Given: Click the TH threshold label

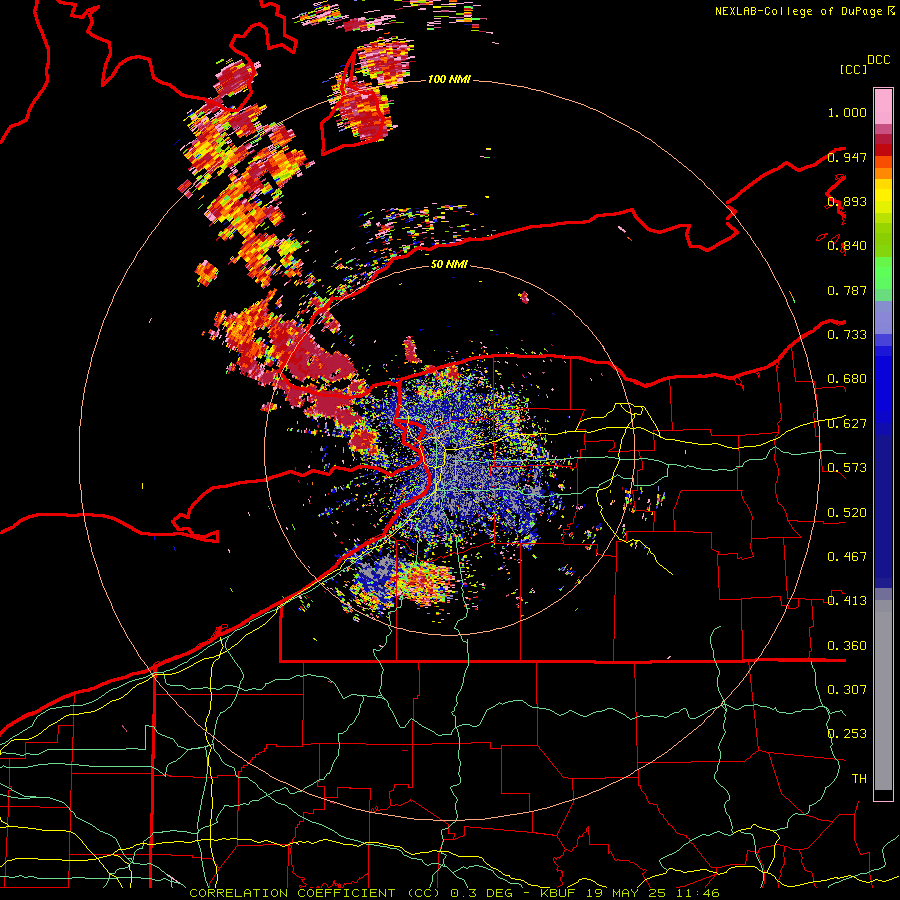Looking at the screenshot, I should tap(859, 779).
